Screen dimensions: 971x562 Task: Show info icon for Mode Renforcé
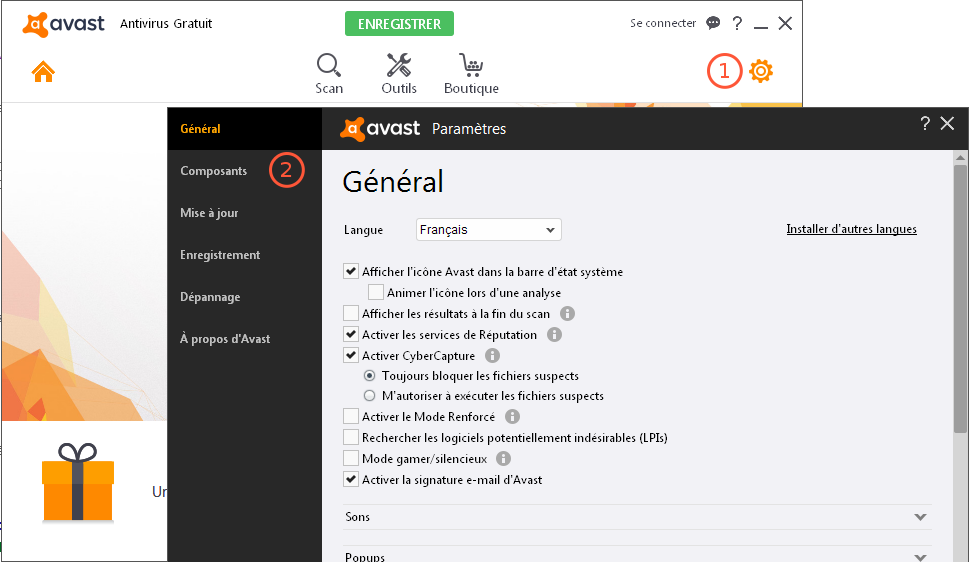point(512,417)
